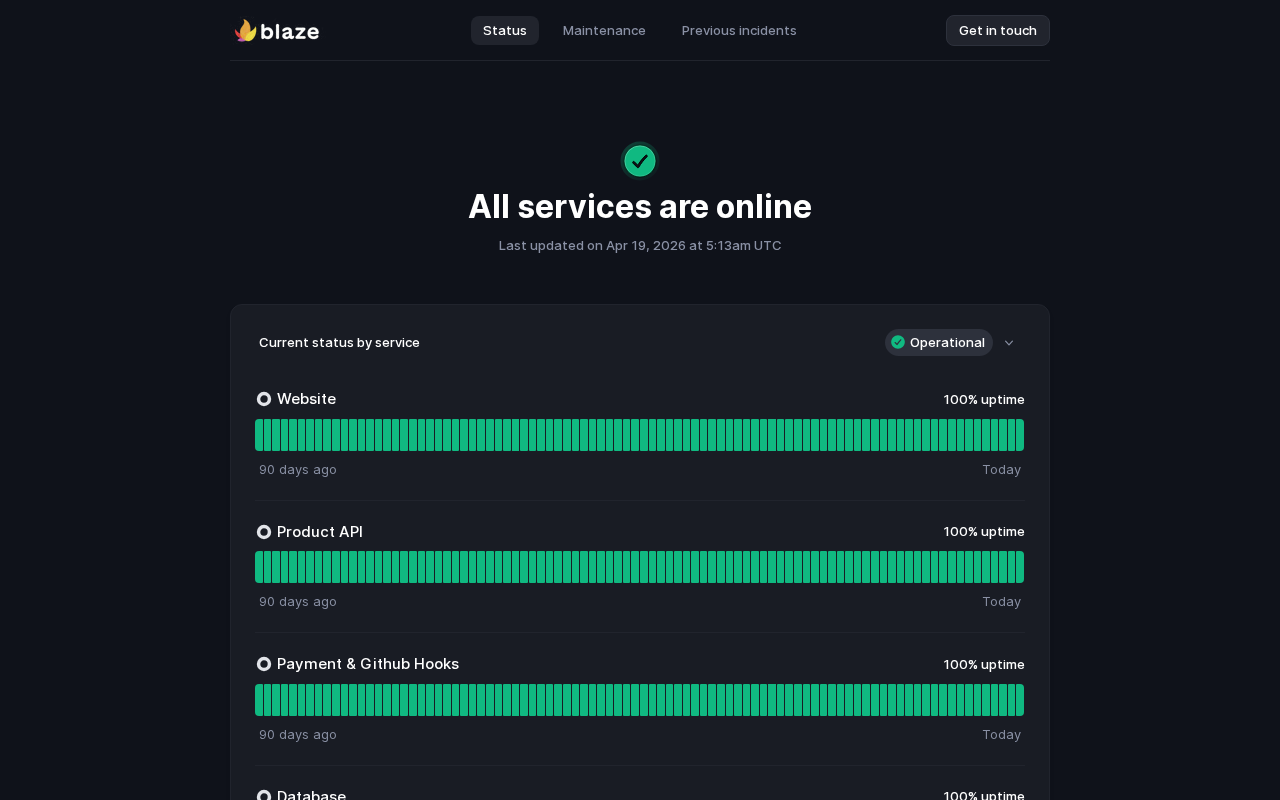The width and height of the screenshot is (1280, 800).
Task: Open the Operational status filter badge
Action: point(939,342)
